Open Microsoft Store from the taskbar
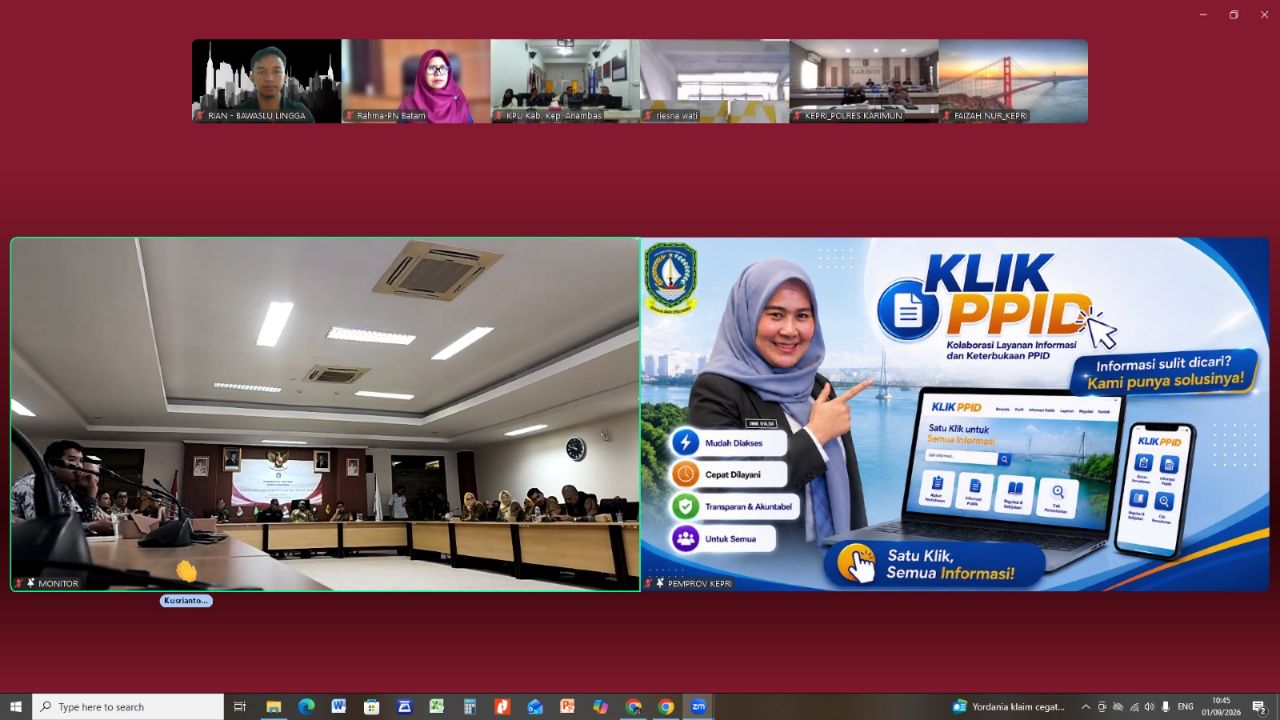The image size is (1280, 720). tap(371, 707)
